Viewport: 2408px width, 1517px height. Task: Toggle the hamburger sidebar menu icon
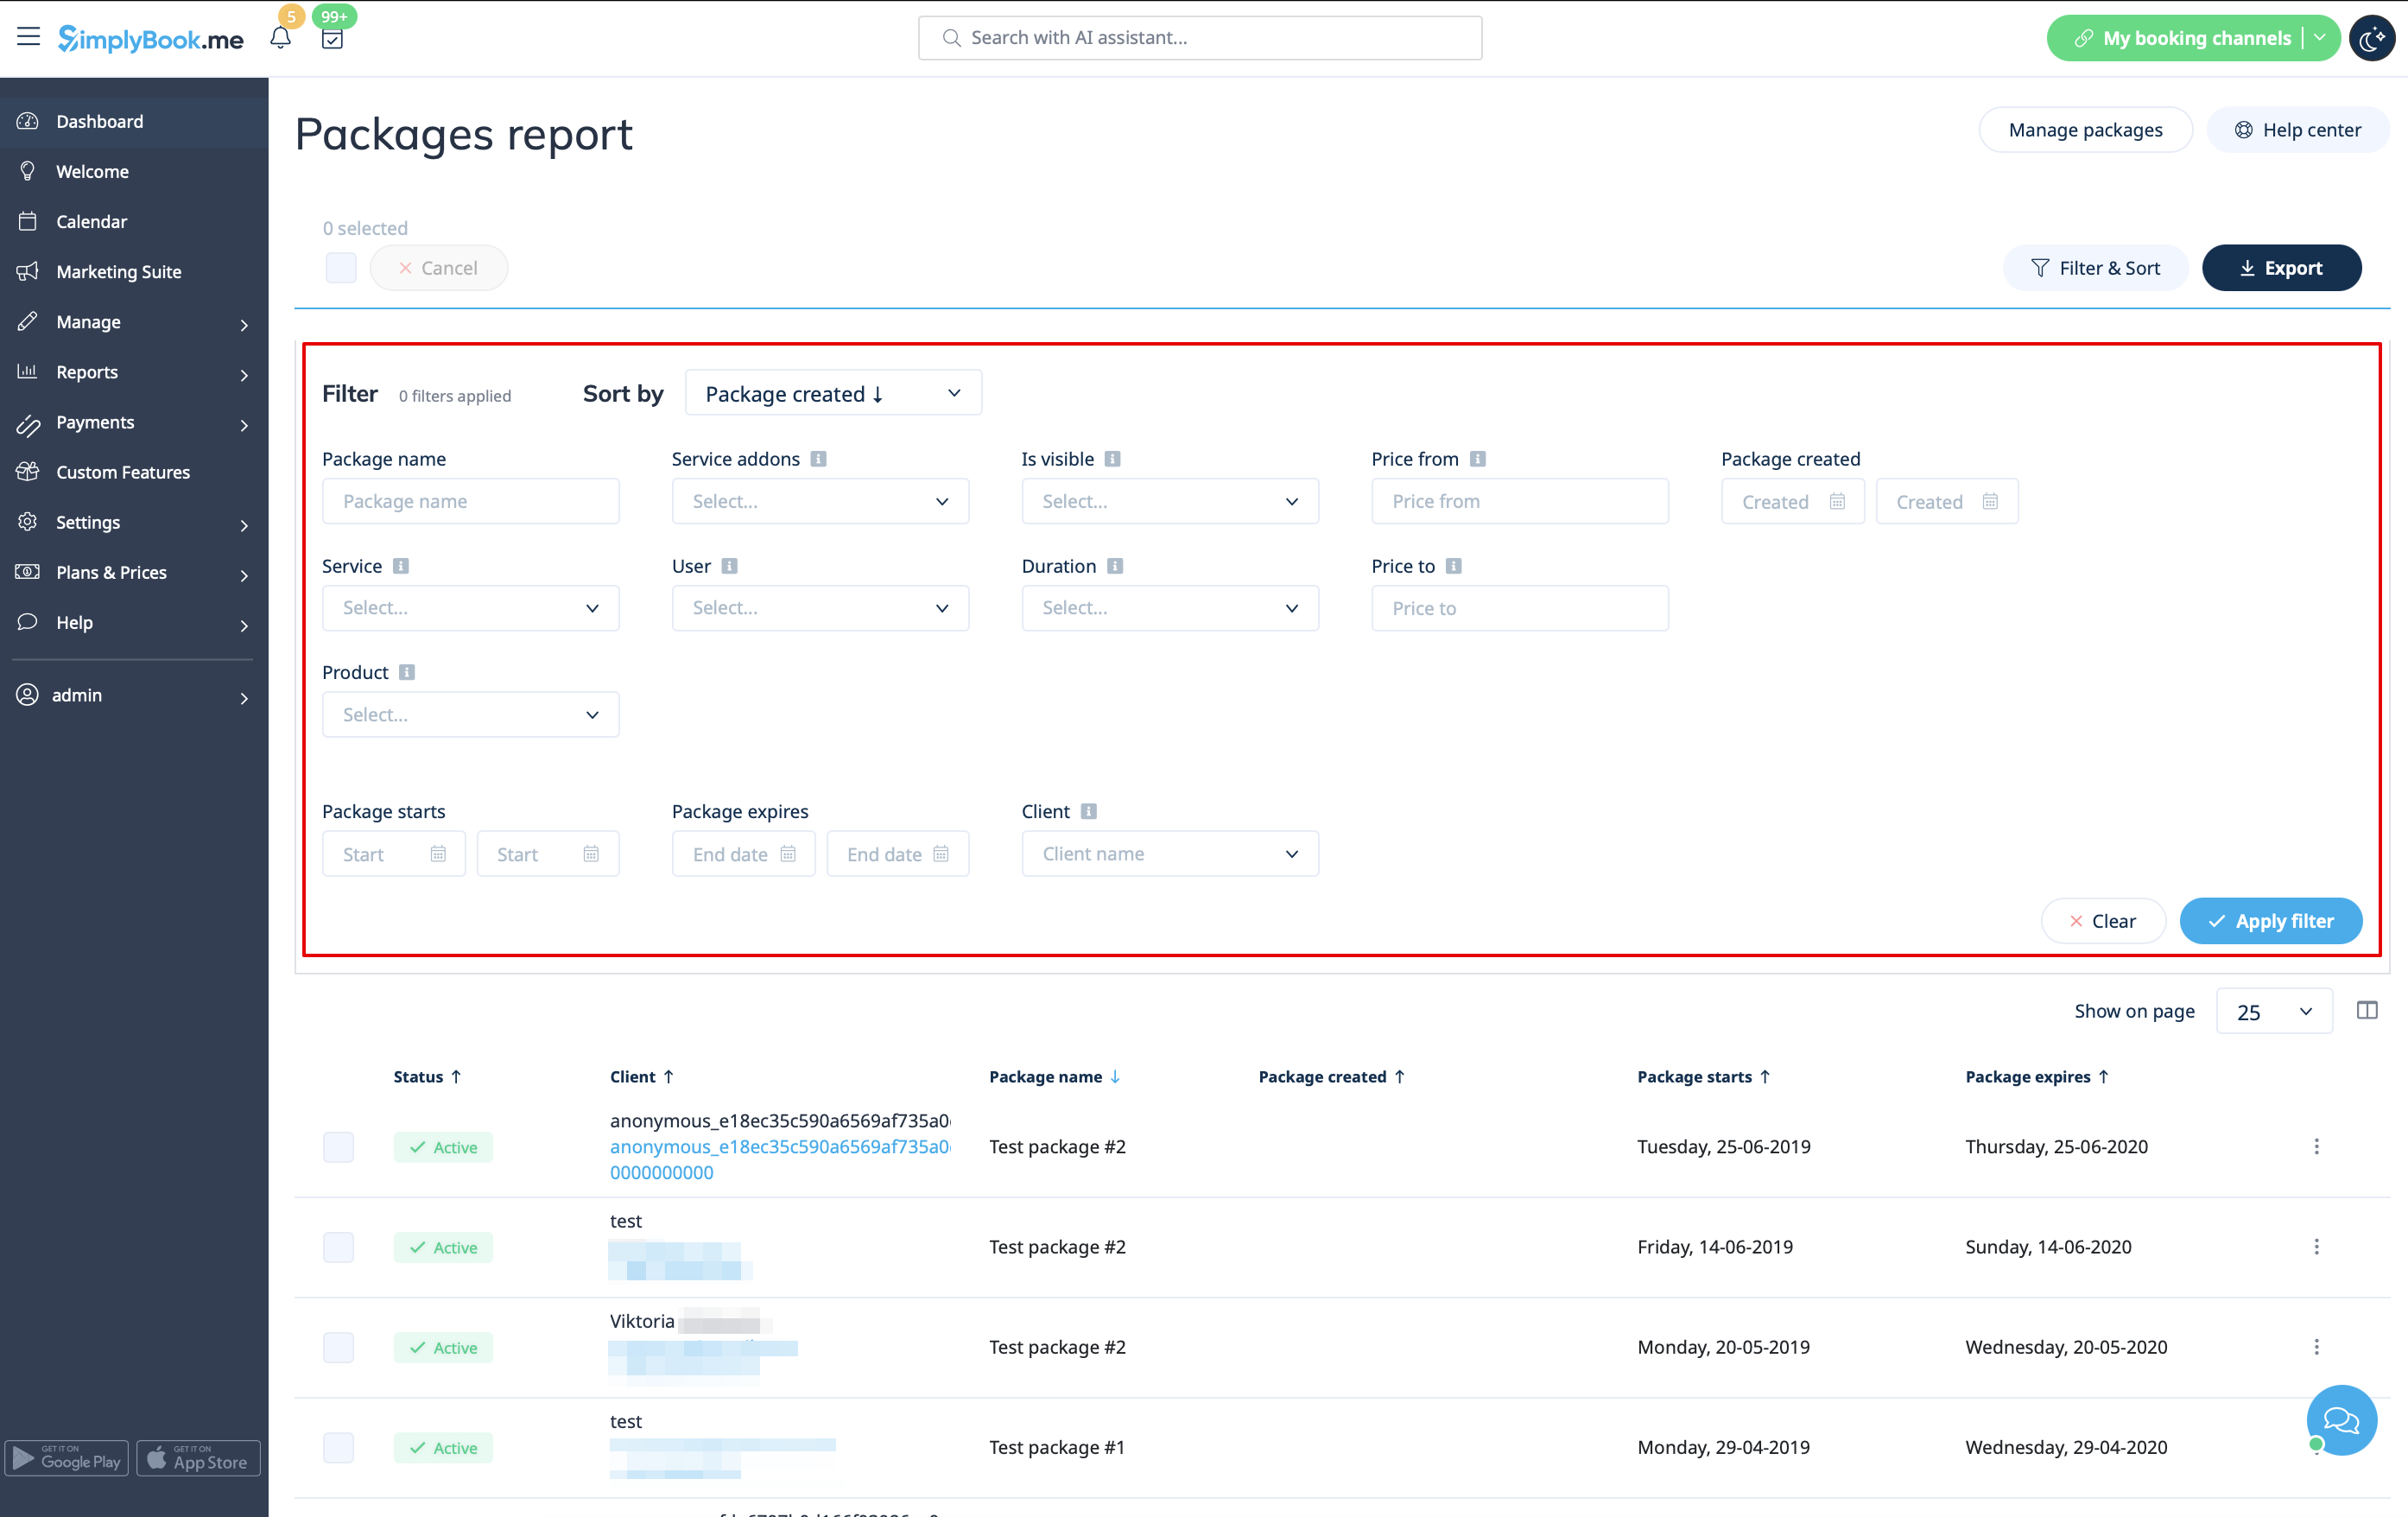(28, 37)
